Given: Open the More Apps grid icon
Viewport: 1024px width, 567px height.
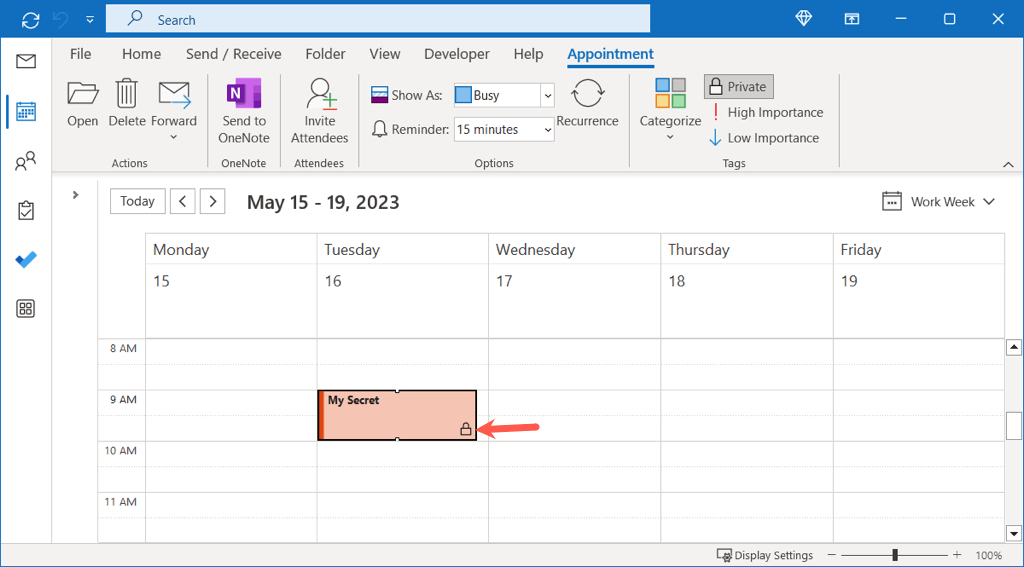Looking at the screenshot, I should (x=25, y=309).
